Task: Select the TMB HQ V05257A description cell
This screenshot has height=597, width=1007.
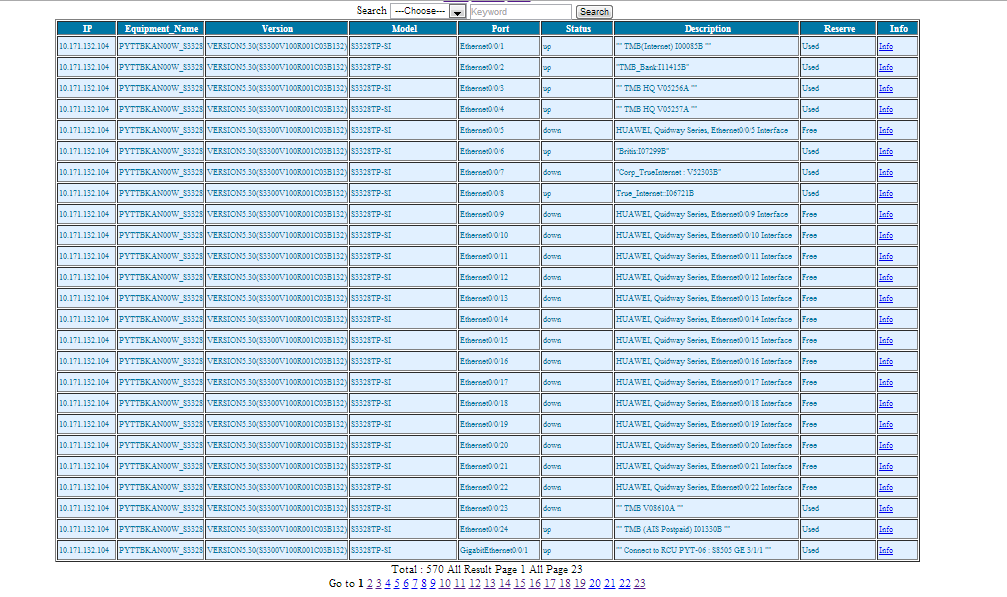Action: coord(706,109)
